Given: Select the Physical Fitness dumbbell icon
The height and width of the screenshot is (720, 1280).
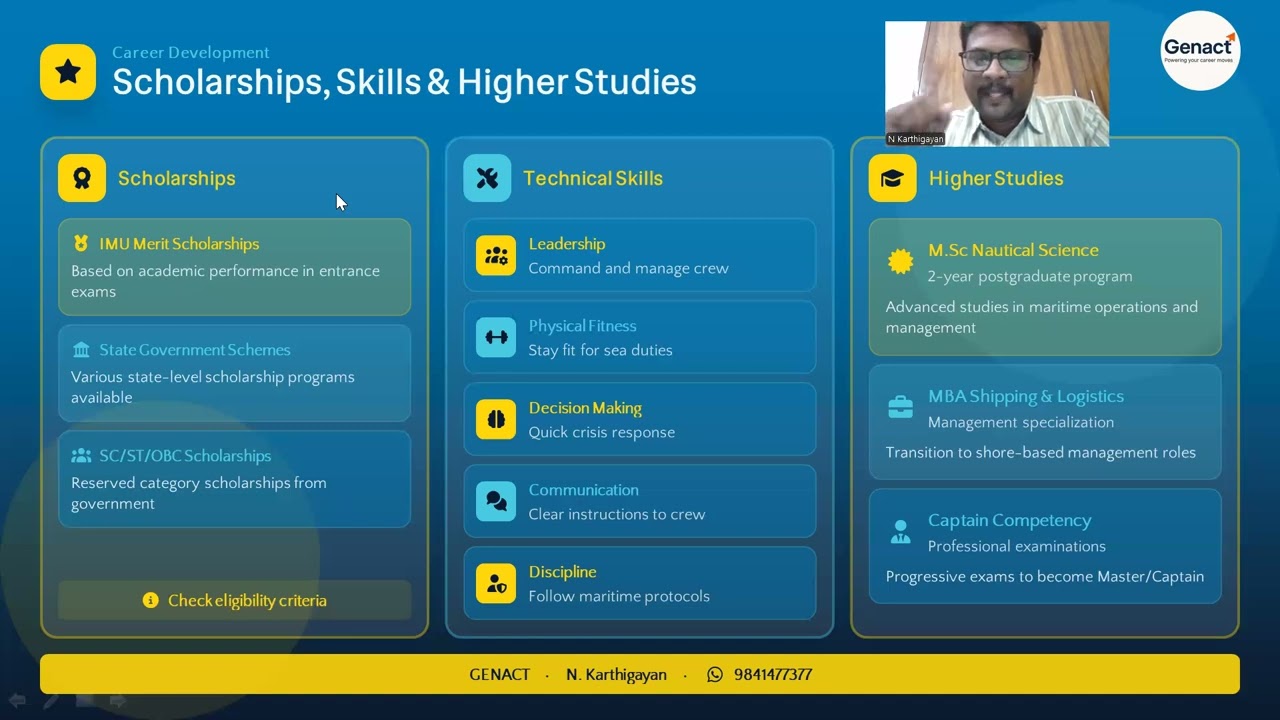Looking at the screenshot, I should pos(496,337).
